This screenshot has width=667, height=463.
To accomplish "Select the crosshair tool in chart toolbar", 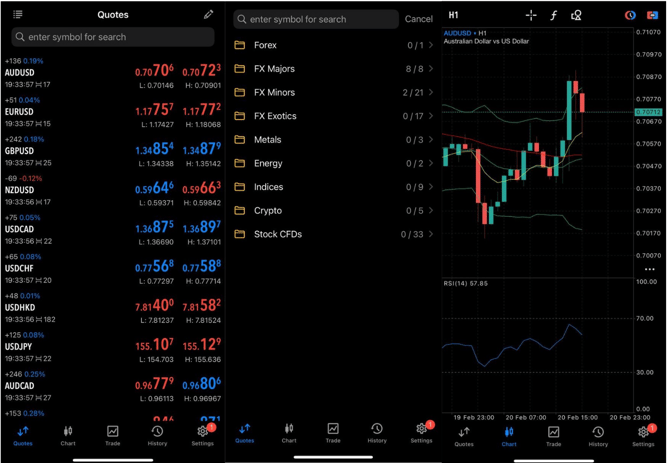I will pos(531,15).
